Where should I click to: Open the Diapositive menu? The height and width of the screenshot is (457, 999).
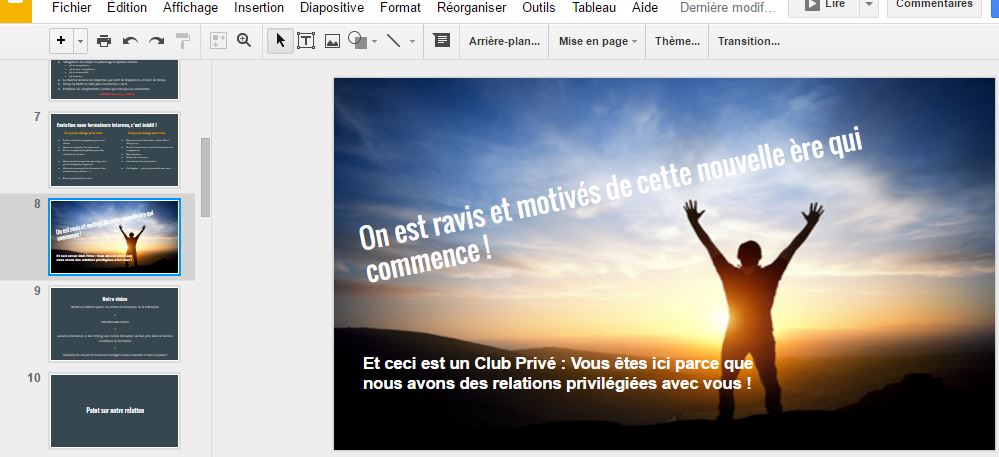click(332, 8)
